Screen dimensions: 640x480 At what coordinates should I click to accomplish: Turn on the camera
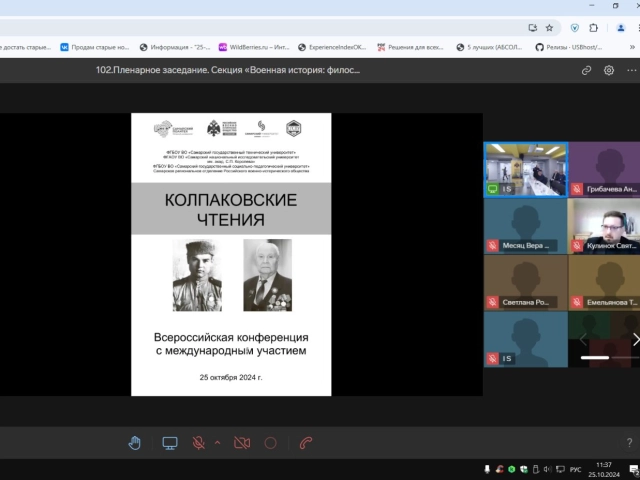coord(242,443)
